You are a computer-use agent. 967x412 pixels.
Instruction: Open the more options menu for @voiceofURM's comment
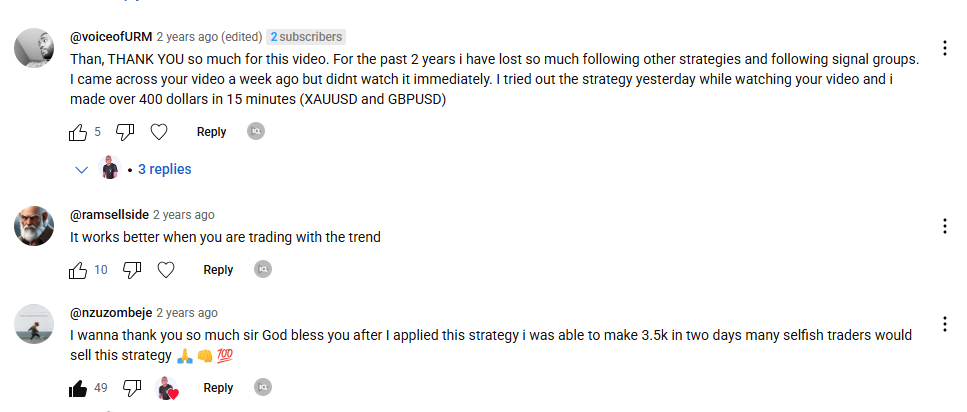point(944,48)
